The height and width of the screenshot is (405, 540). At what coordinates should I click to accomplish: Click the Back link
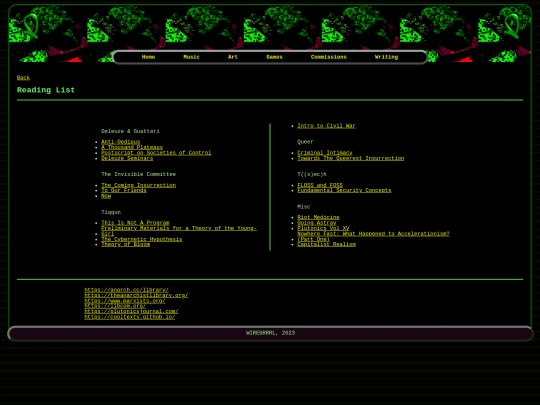(23, 78)
